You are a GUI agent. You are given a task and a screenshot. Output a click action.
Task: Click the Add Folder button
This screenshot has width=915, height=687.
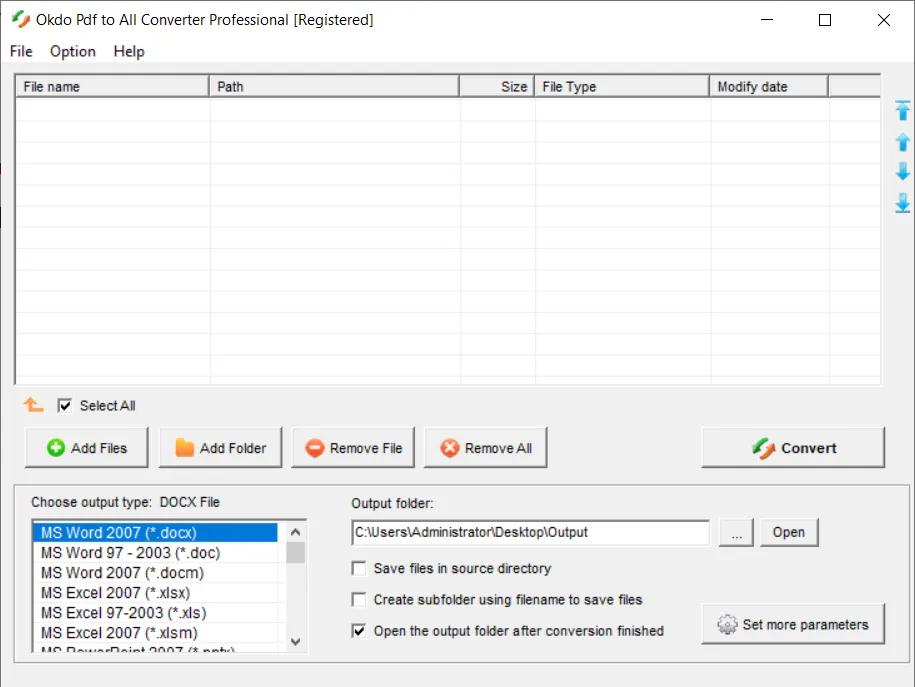[x=220, y=448]
